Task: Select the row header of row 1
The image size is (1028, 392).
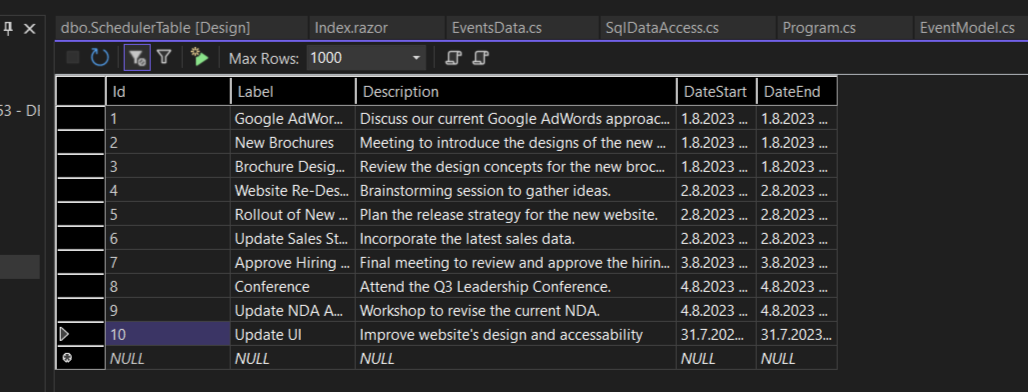Action: [80, 119]
